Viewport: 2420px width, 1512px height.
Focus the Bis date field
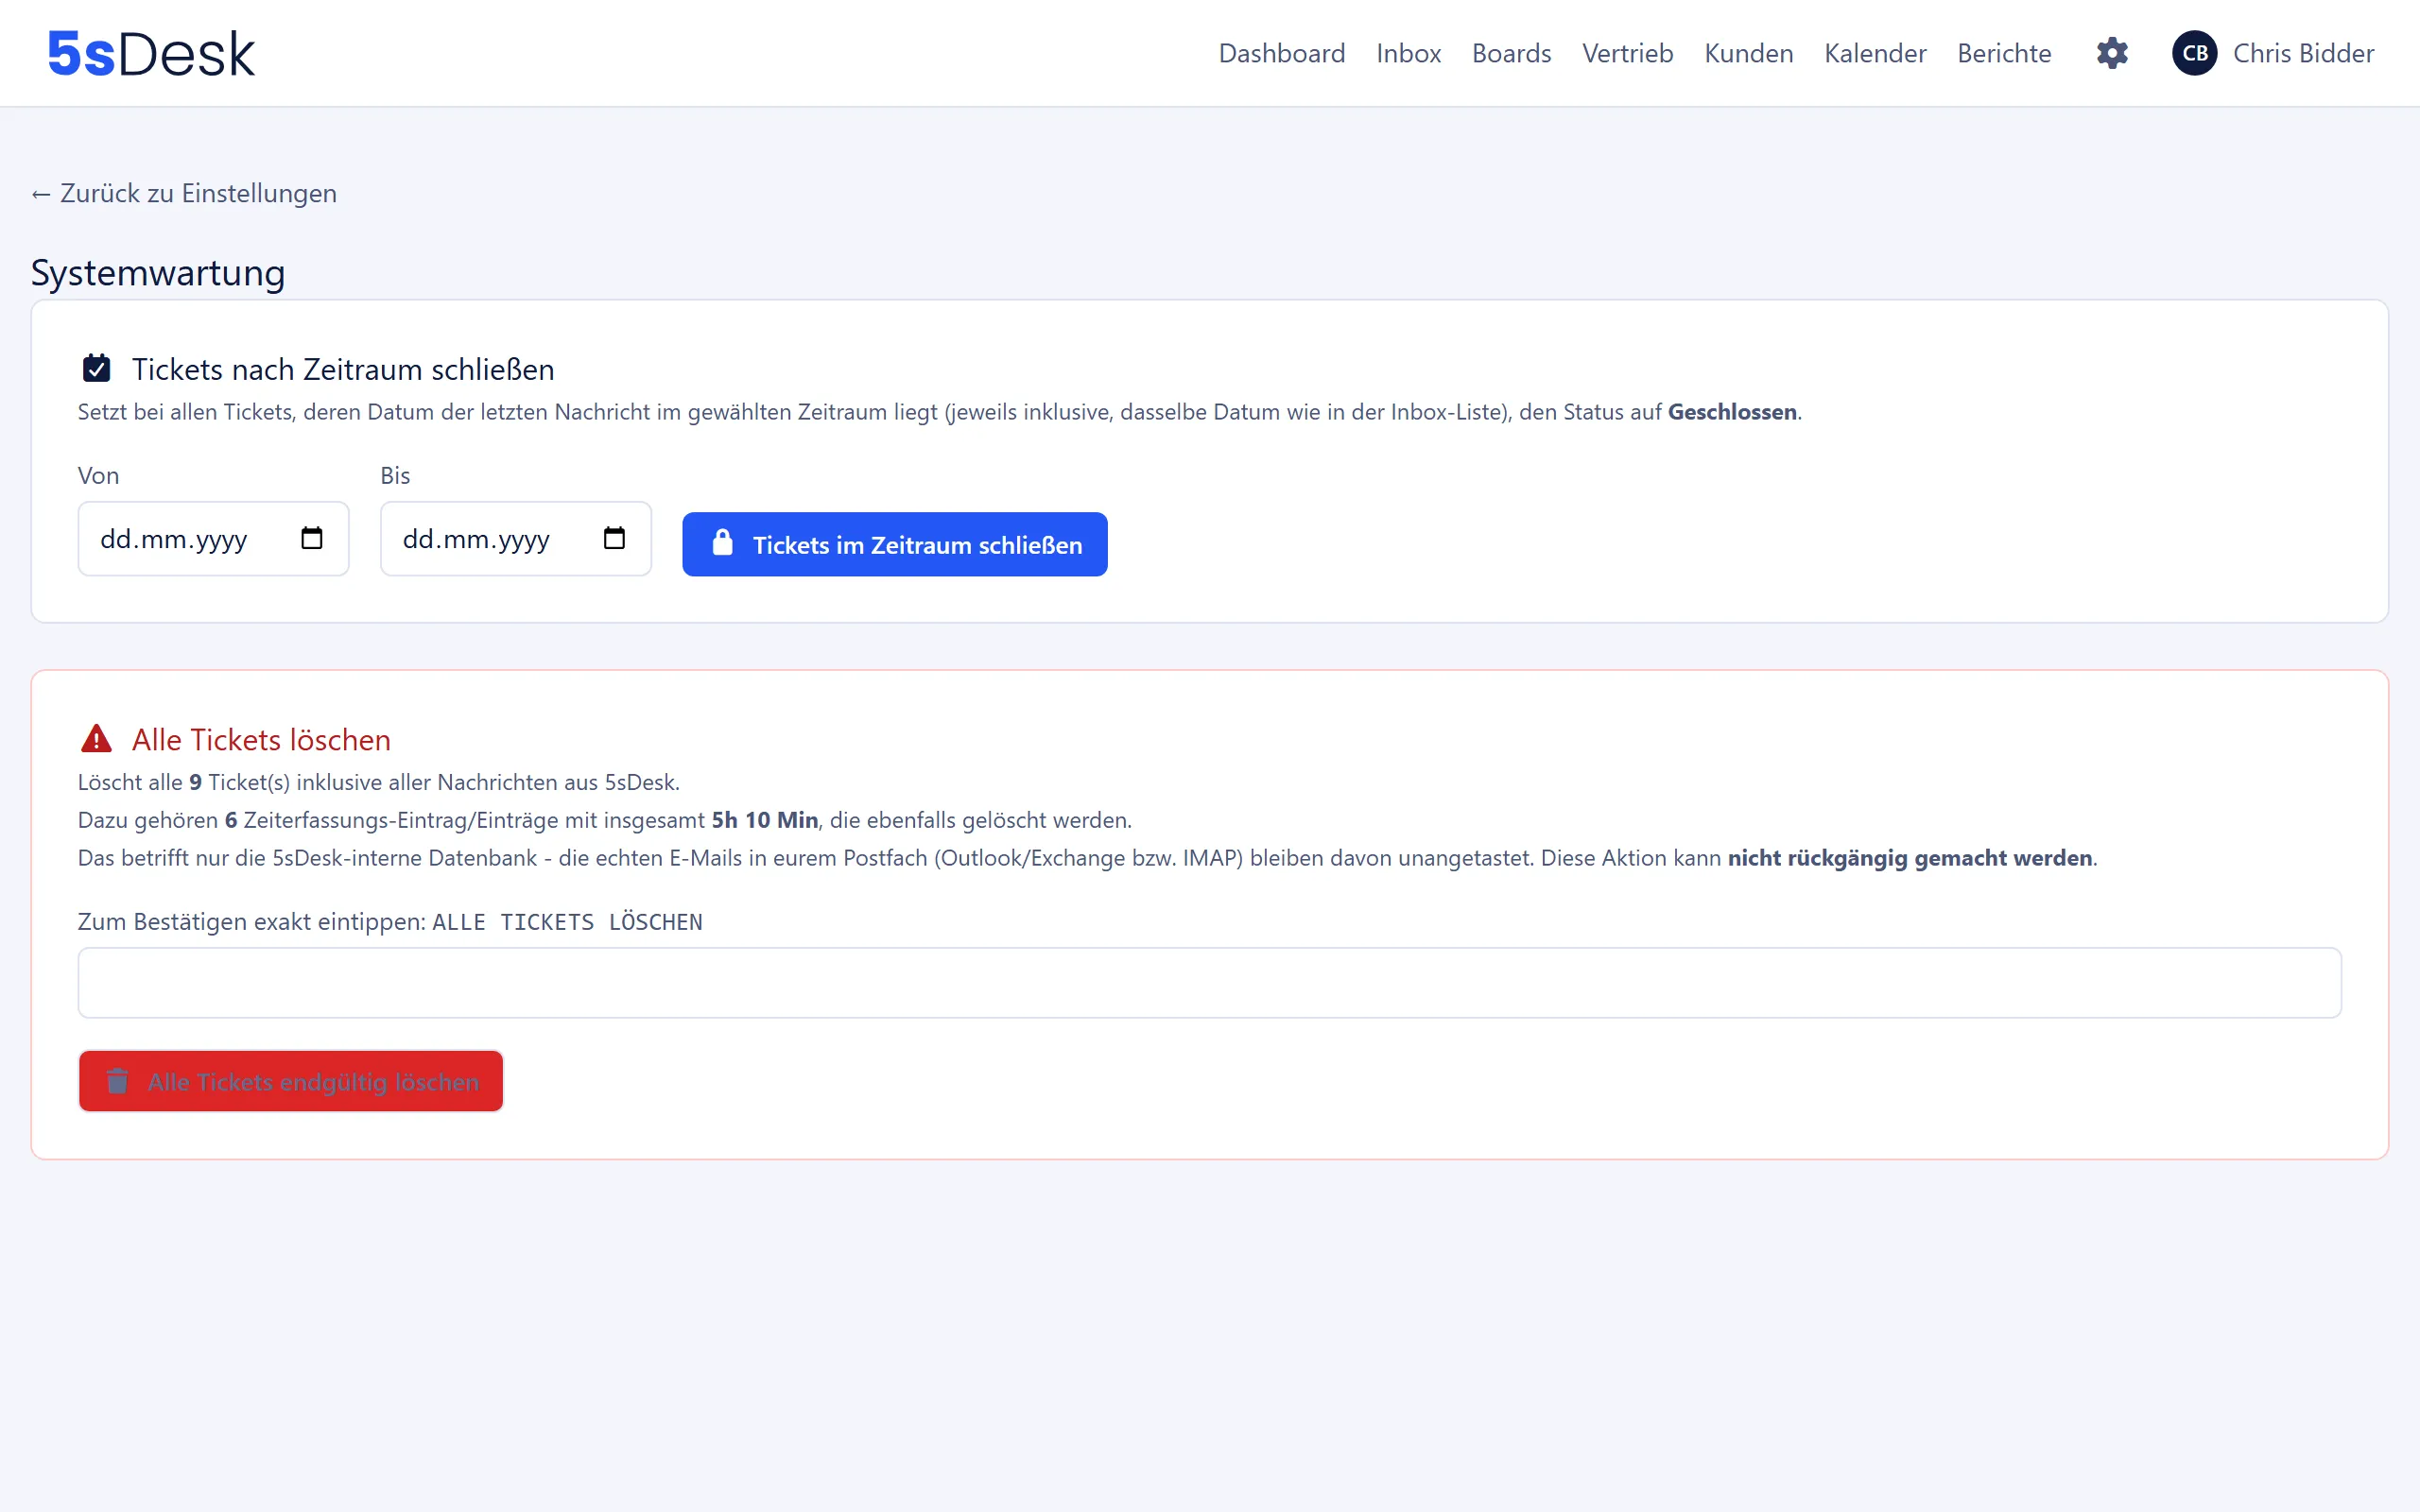(x=515, y=539)
